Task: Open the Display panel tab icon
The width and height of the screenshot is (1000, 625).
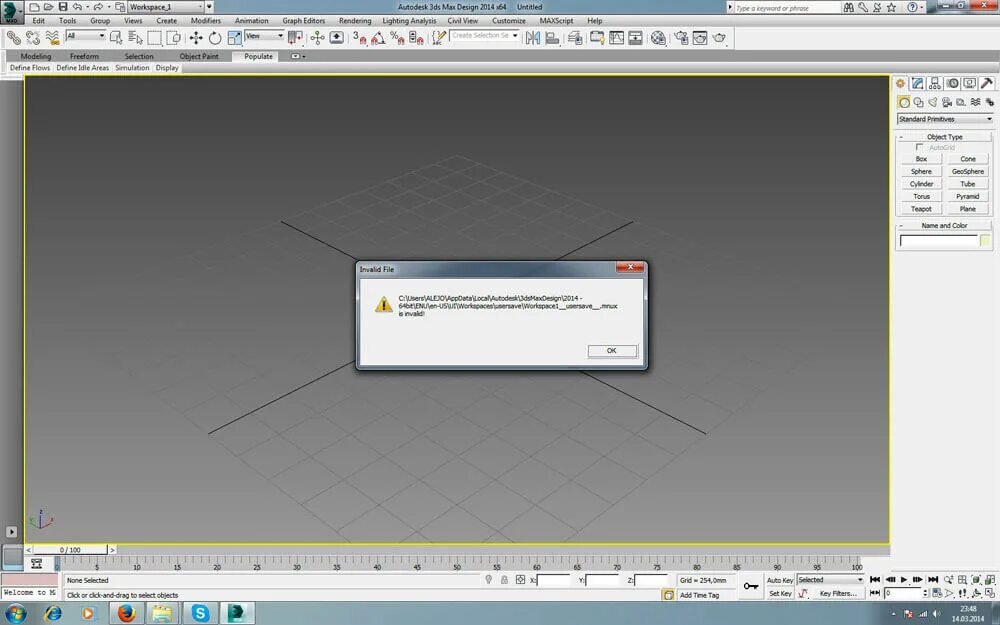Action: [x=969, y=84]
